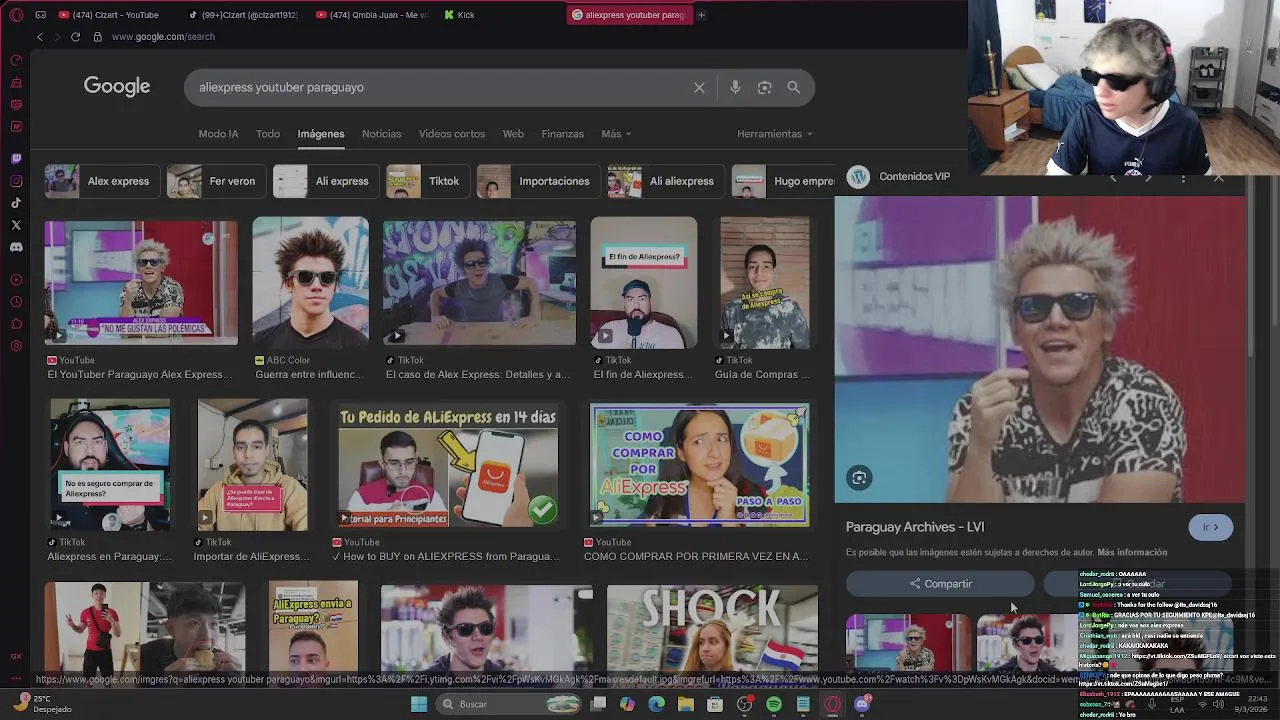Open Instagram in the Opera sidebar
Screen dimensions: 1280x720
[x=16, y=181]
